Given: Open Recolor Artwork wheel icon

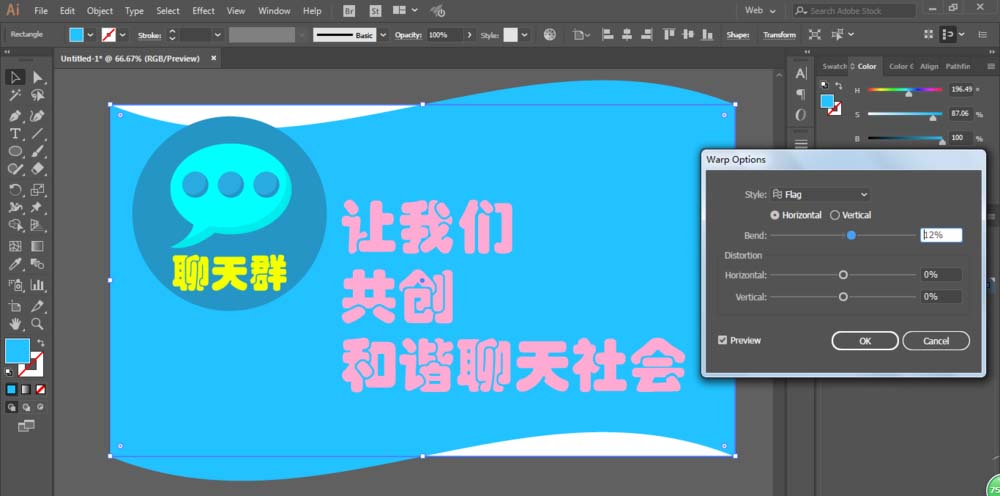Looking at the screenshot, I should (x=550, y=34).
